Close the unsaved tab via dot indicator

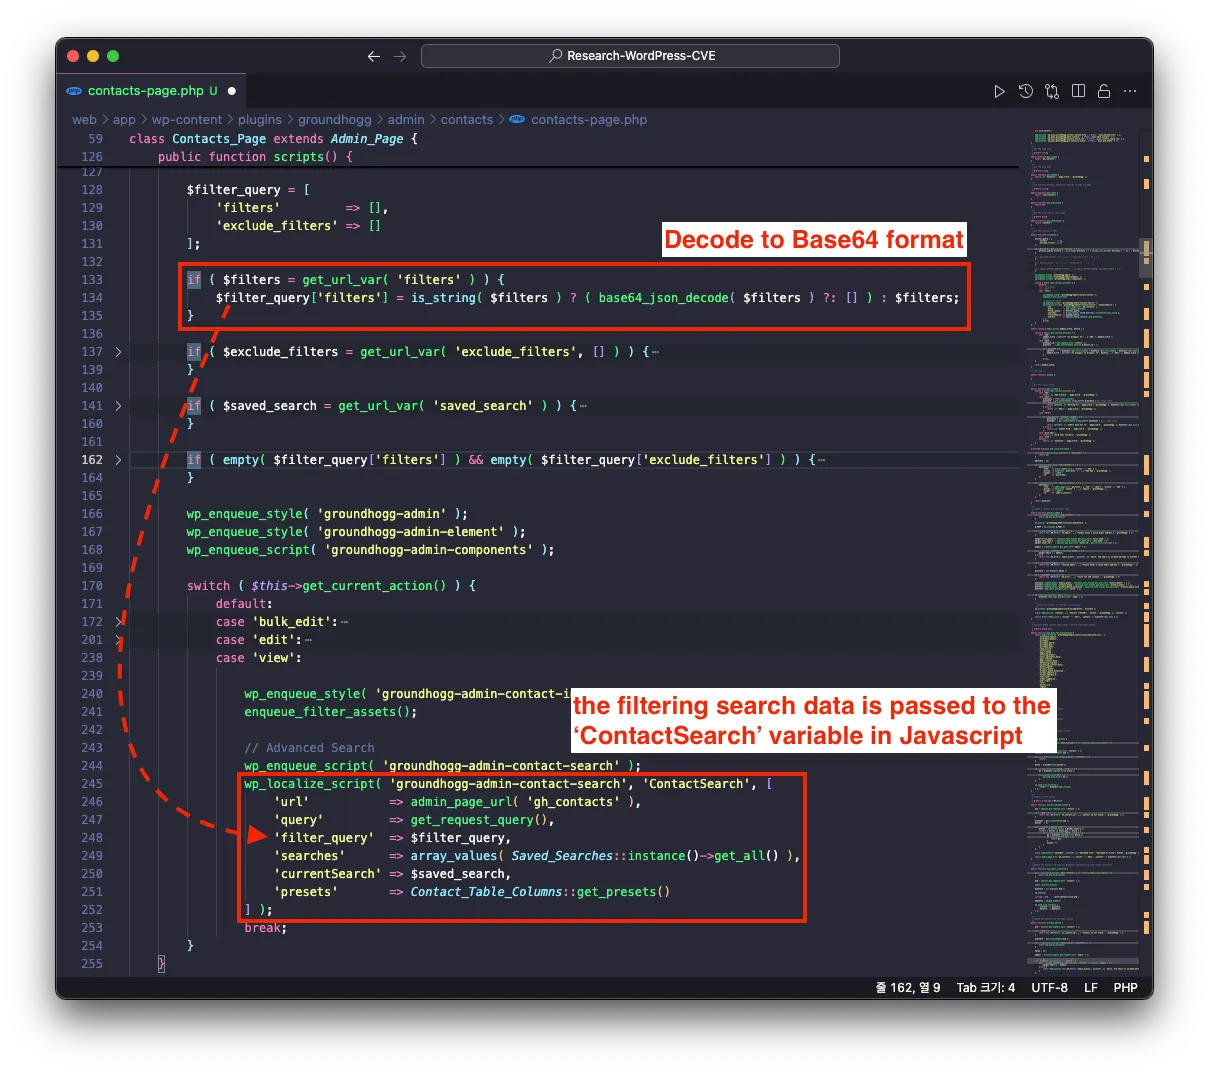point(232,91)
